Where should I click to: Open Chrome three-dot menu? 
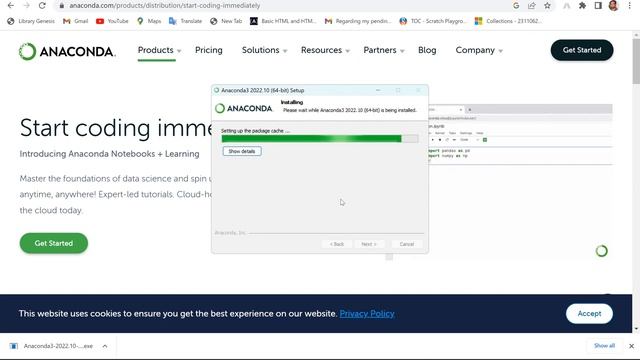point(630,6)
